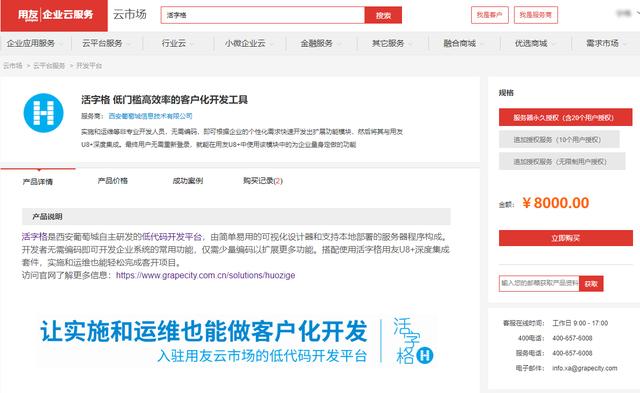Click the product title 活字格 低门槛高效率的客户化开发工具

164,100
